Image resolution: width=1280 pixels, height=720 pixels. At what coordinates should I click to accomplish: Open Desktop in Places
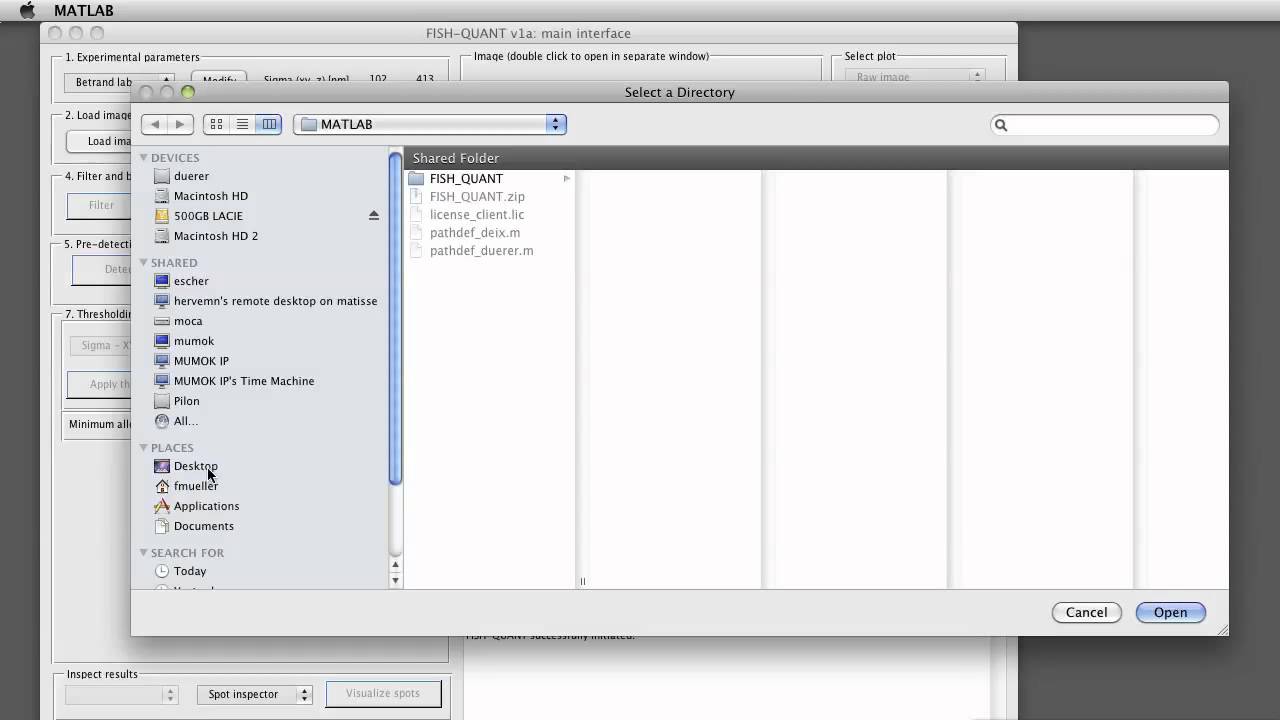(195, 466)
